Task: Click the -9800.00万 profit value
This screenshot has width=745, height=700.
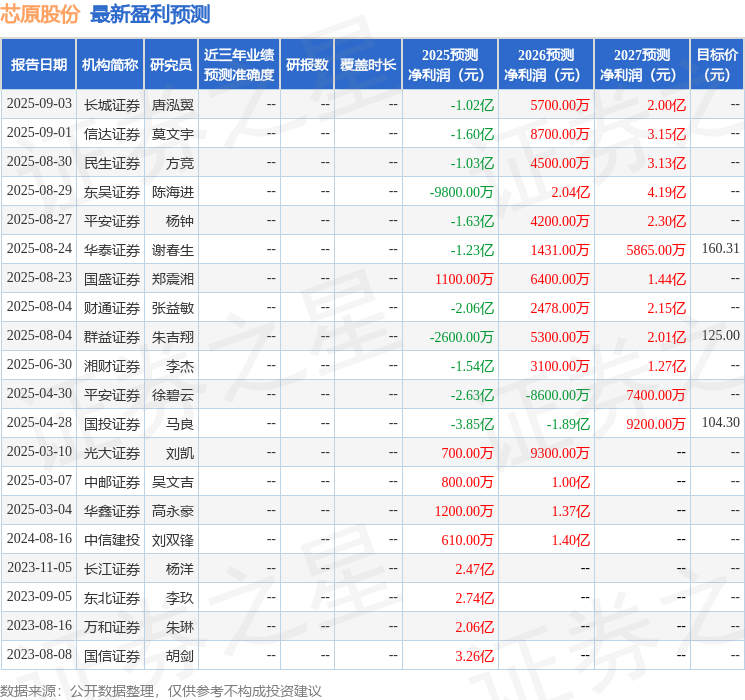Action: tap(462, 192)
